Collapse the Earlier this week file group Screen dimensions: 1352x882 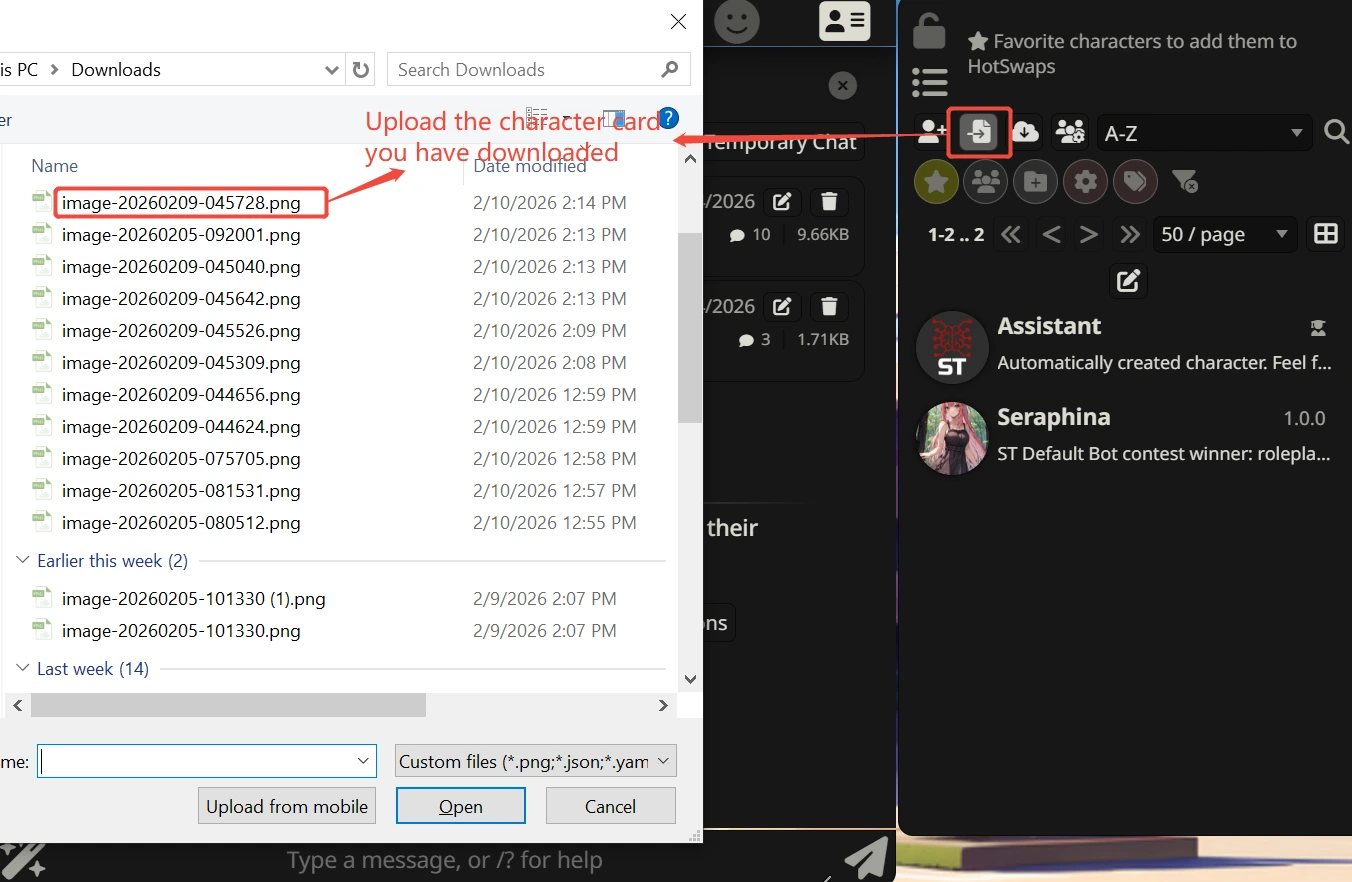(23, 561)
